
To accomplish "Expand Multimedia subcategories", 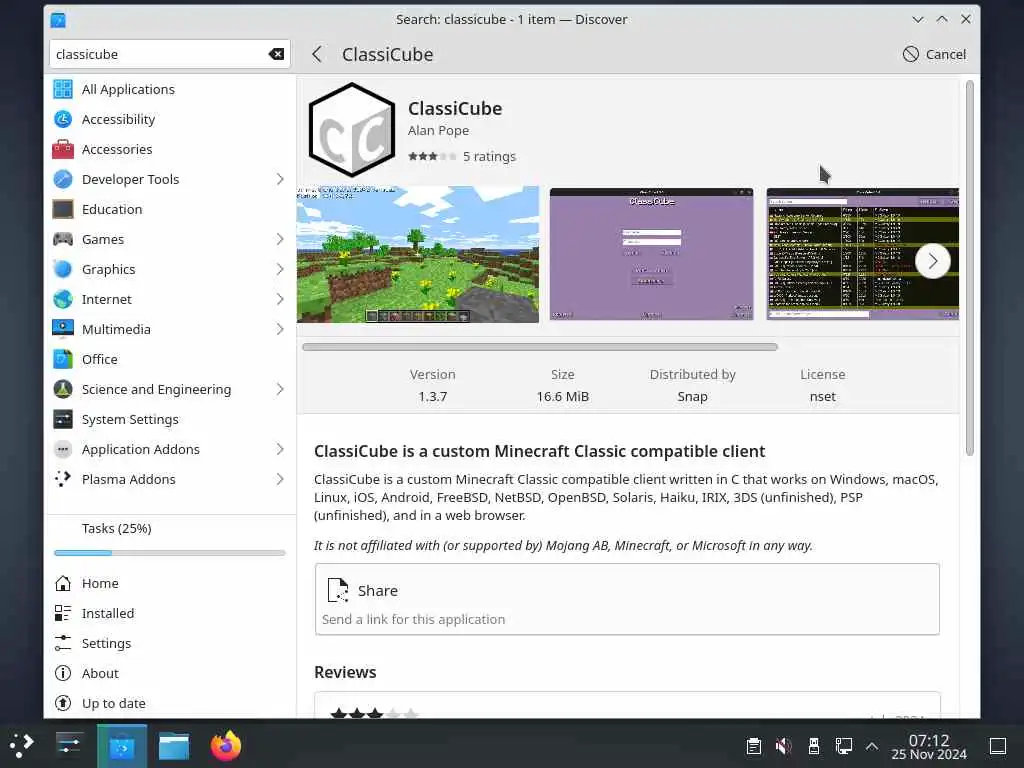I will click(x=280, y=330).
